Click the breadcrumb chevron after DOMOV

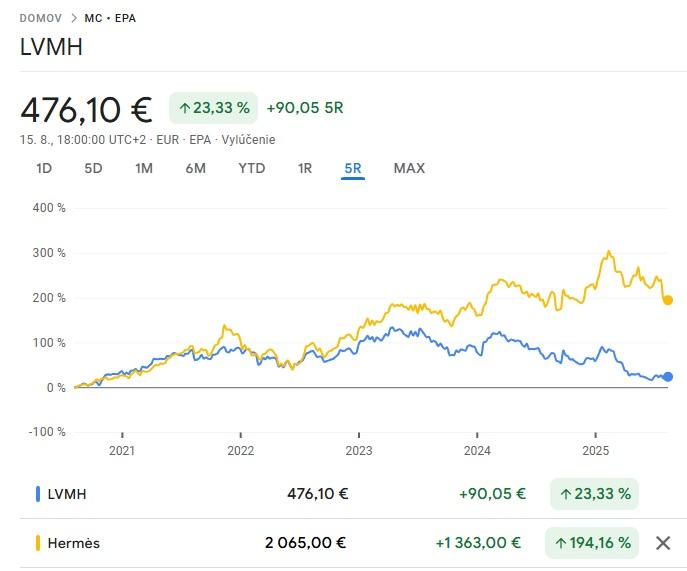(74, 18)
